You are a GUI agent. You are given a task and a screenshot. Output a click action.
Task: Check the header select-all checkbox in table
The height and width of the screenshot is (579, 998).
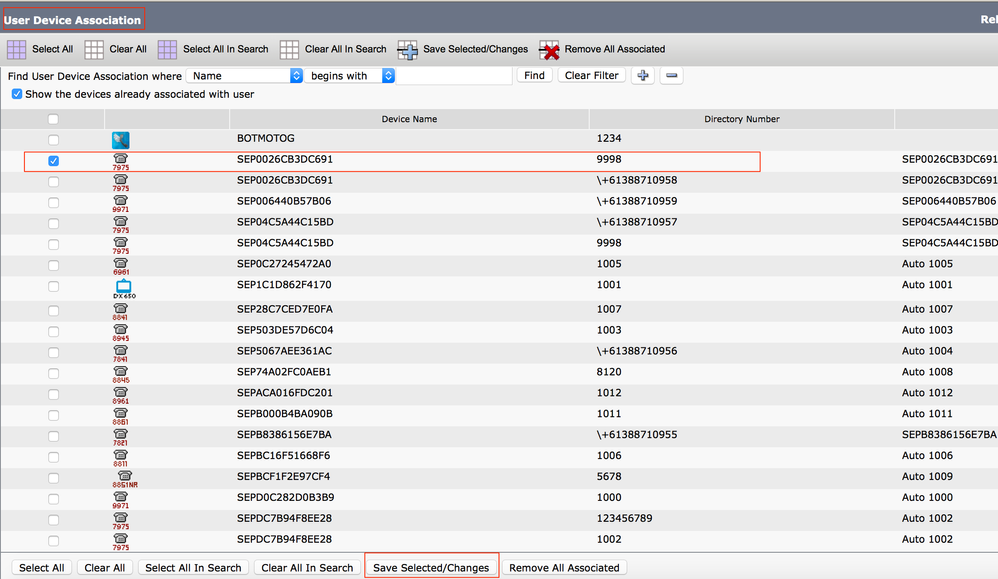pyautogui.click(x=53, y=119)
